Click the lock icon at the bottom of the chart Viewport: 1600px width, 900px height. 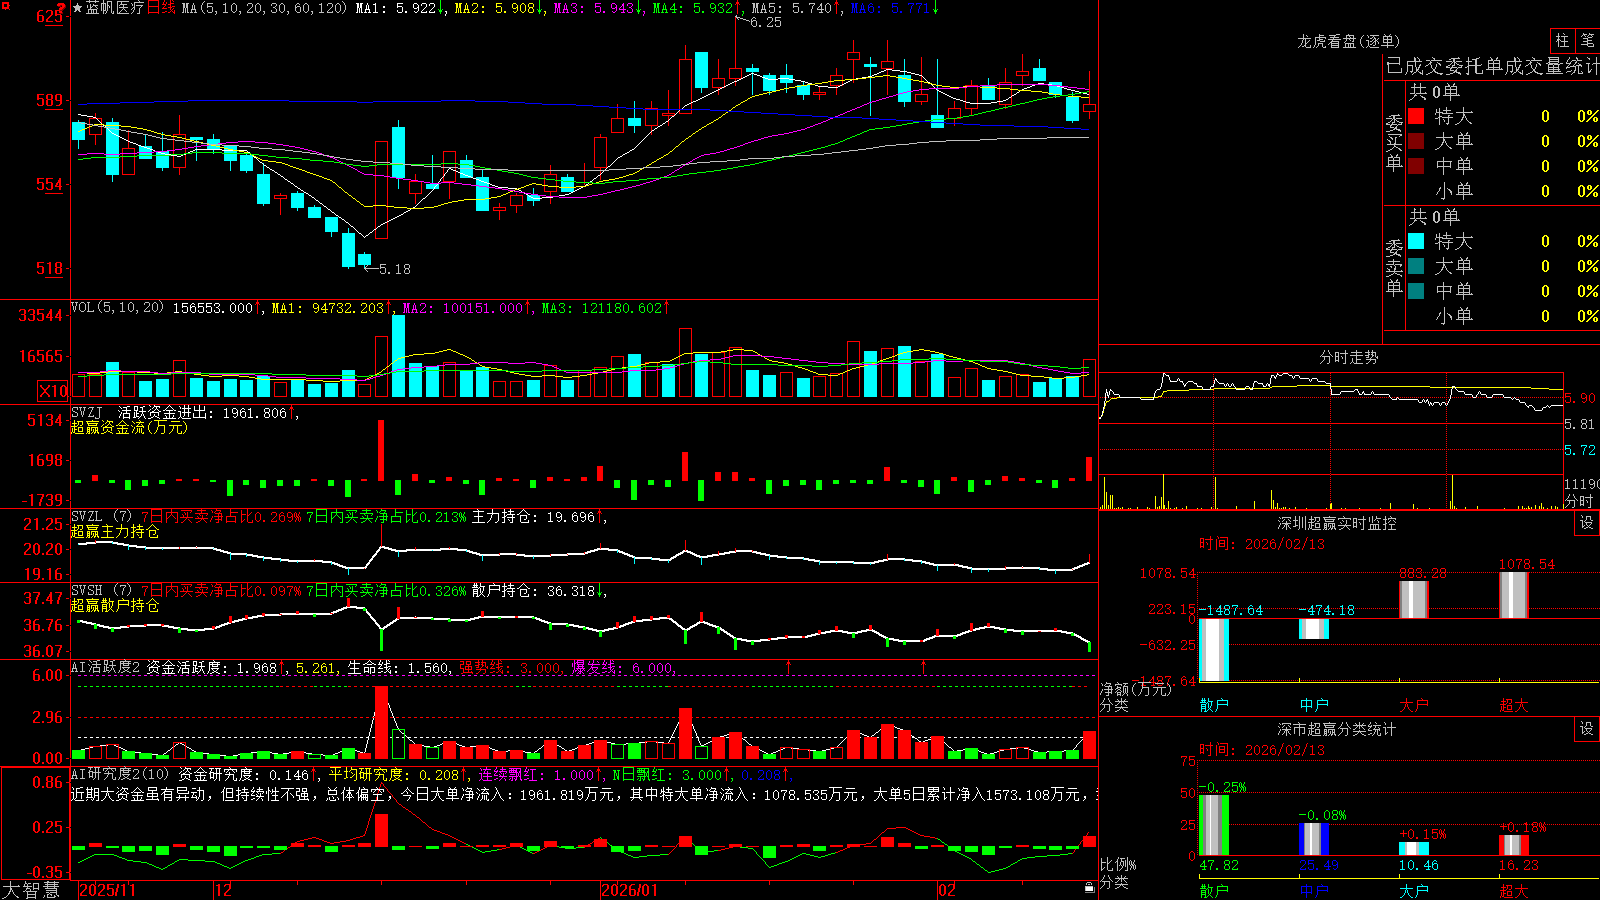click(x=1089, y=888)
